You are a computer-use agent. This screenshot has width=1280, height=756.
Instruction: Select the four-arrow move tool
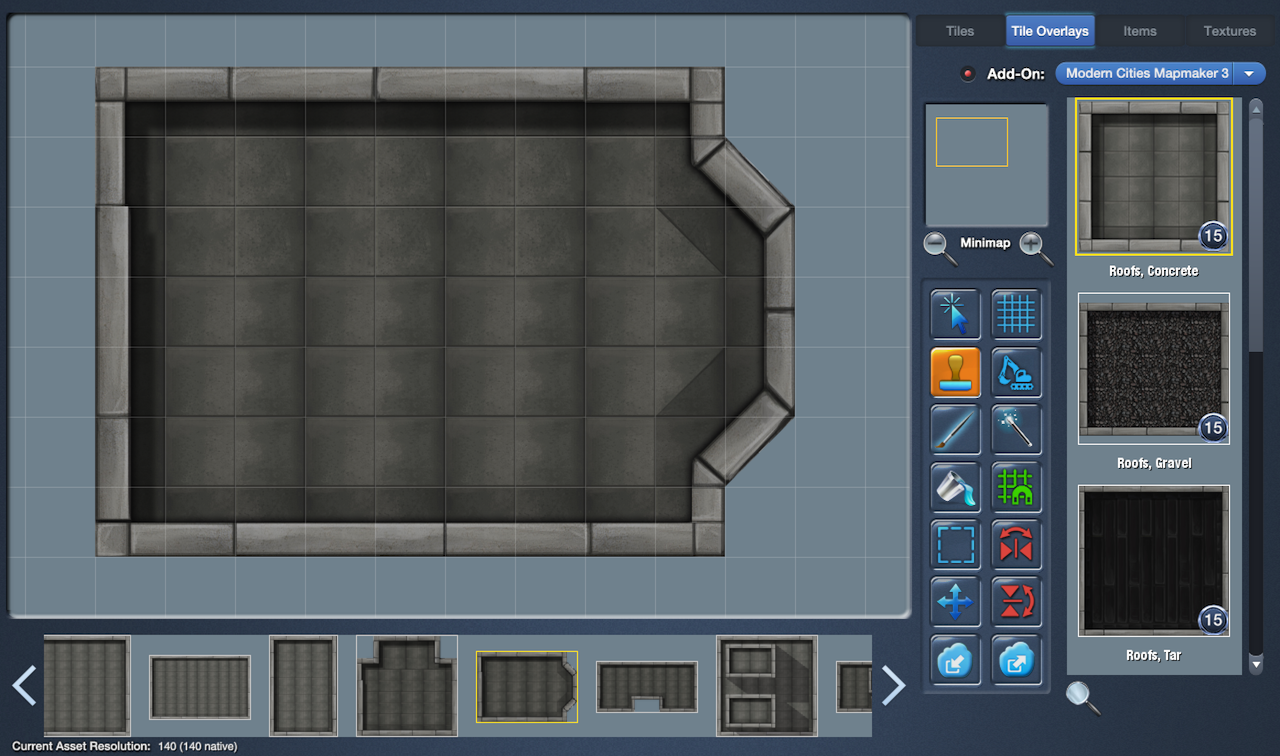(955, 602)
